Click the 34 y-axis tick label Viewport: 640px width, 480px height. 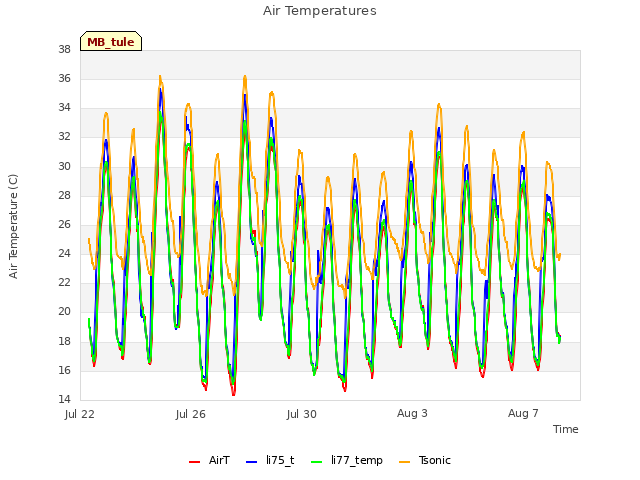[x=64, y=108]
